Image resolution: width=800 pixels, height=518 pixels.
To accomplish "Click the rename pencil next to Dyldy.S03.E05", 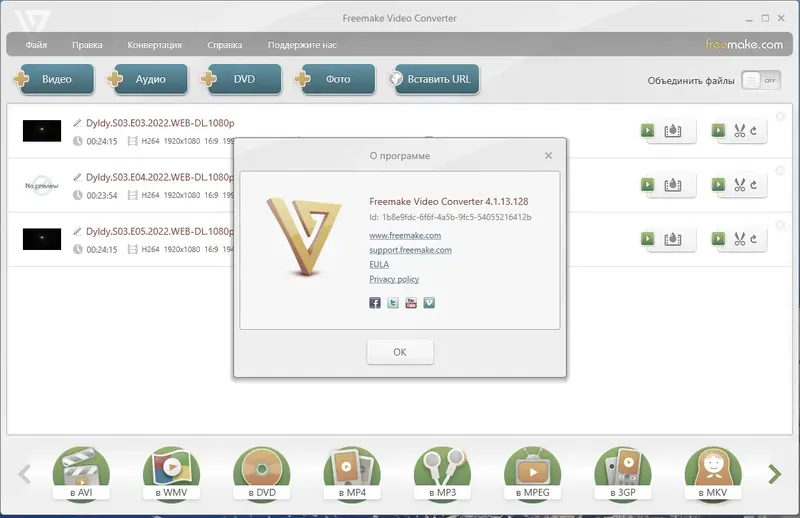I will pyautogui.click(x=78, y=231).
